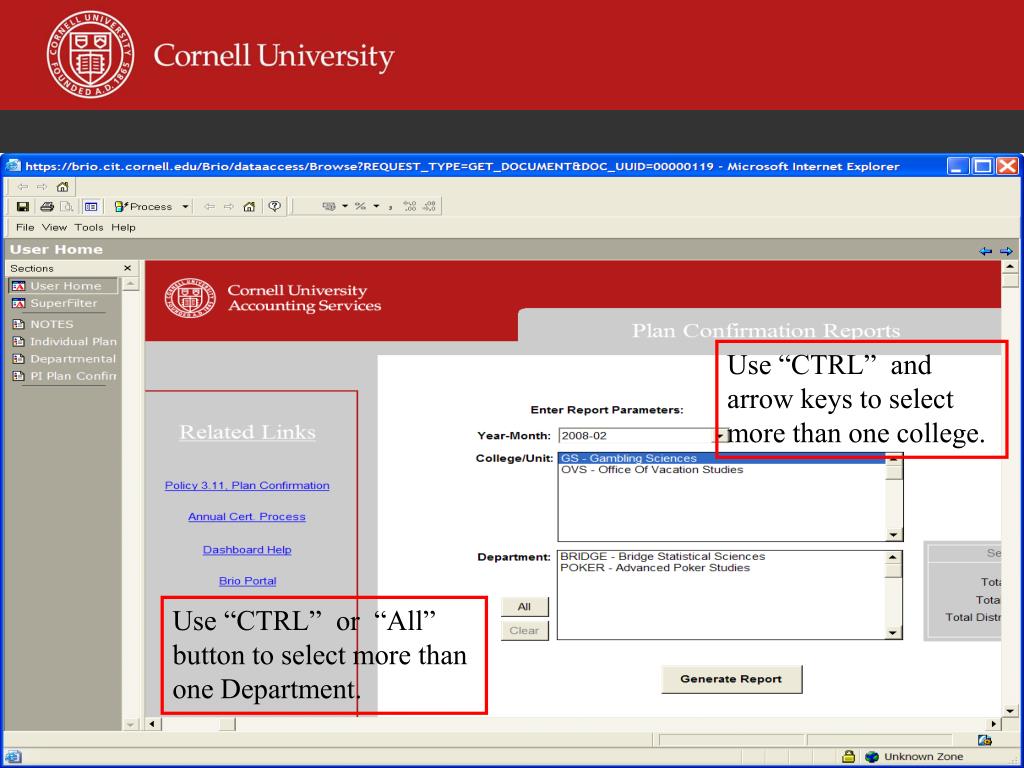Click the Unknown Zone globe in status bar
Screen dimensions: 1024x768
click(872, 756)
